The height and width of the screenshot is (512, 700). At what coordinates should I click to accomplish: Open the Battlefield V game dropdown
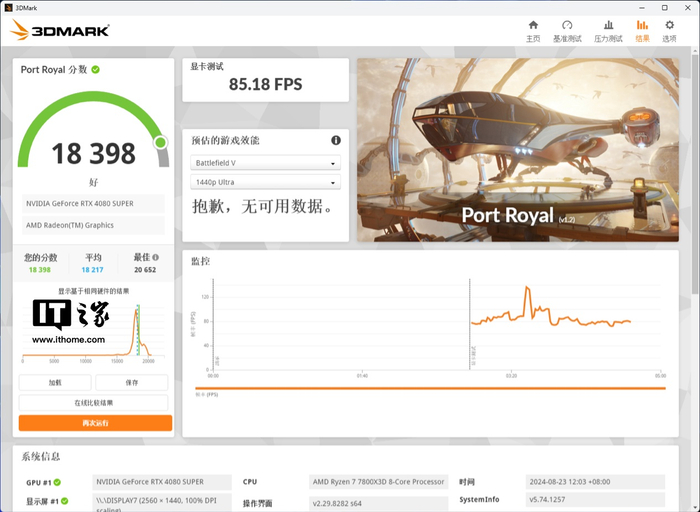tap(265, 163)
